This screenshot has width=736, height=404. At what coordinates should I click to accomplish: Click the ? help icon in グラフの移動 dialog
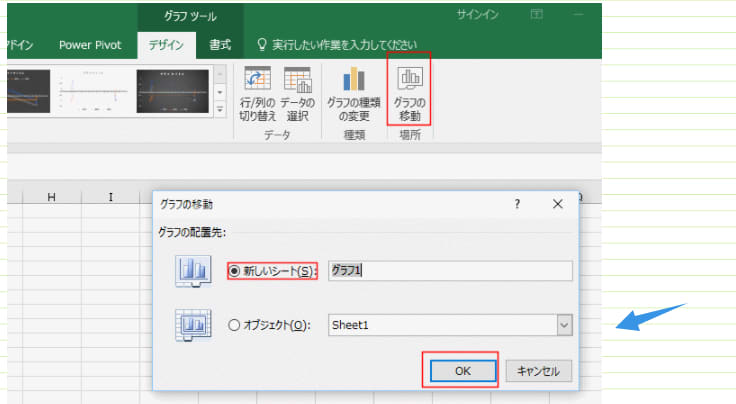[x=517, y=203]
